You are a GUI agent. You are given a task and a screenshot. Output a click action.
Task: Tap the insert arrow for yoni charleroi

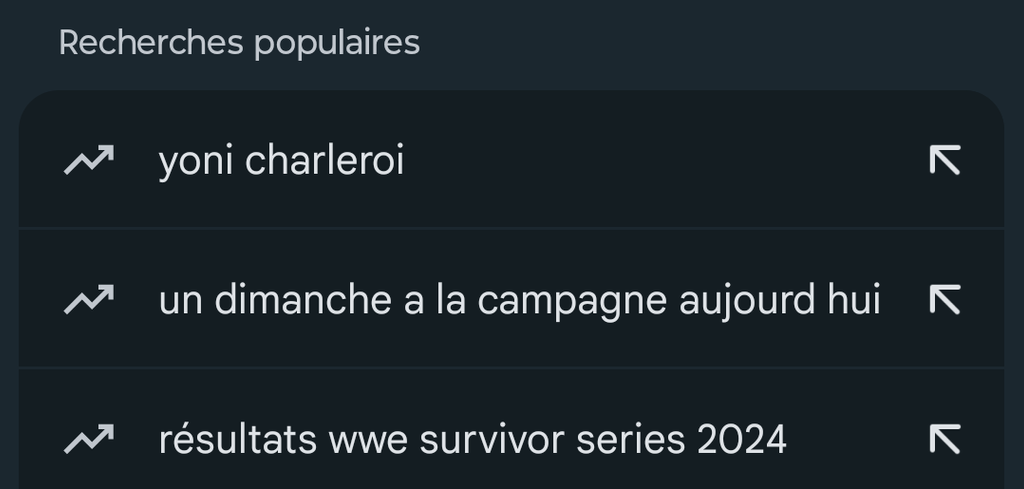point(944,160)
